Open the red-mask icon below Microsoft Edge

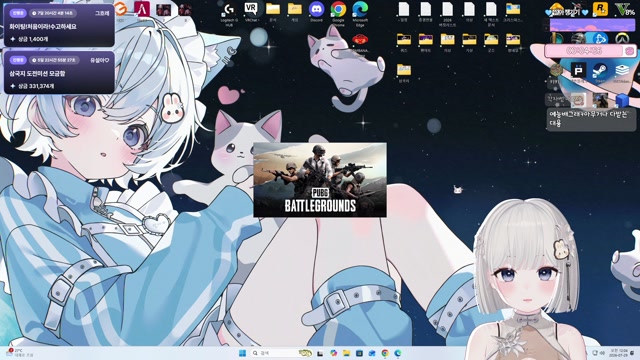pyautogui.click(x=360, y=40)
